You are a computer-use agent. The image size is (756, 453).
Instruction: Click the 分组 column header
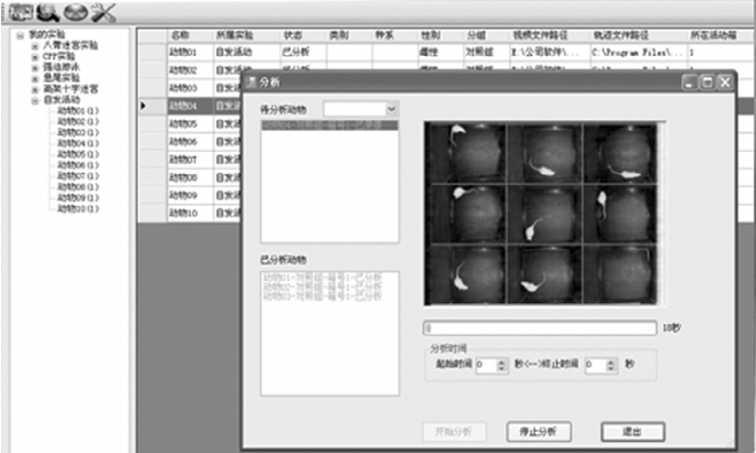coord(486,36)
